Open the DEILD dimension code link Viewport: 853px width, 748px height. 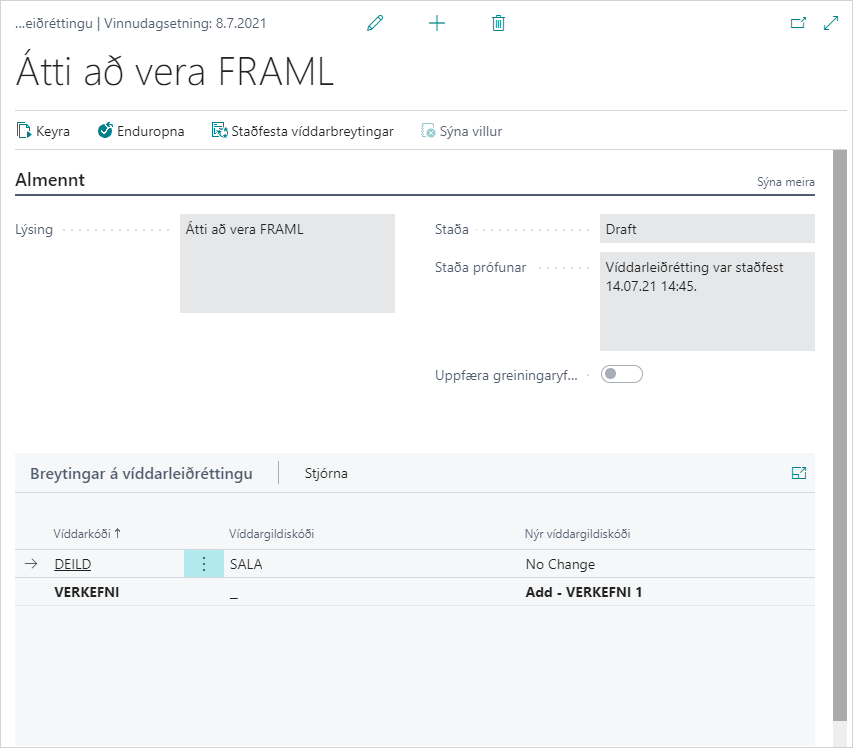72,564
